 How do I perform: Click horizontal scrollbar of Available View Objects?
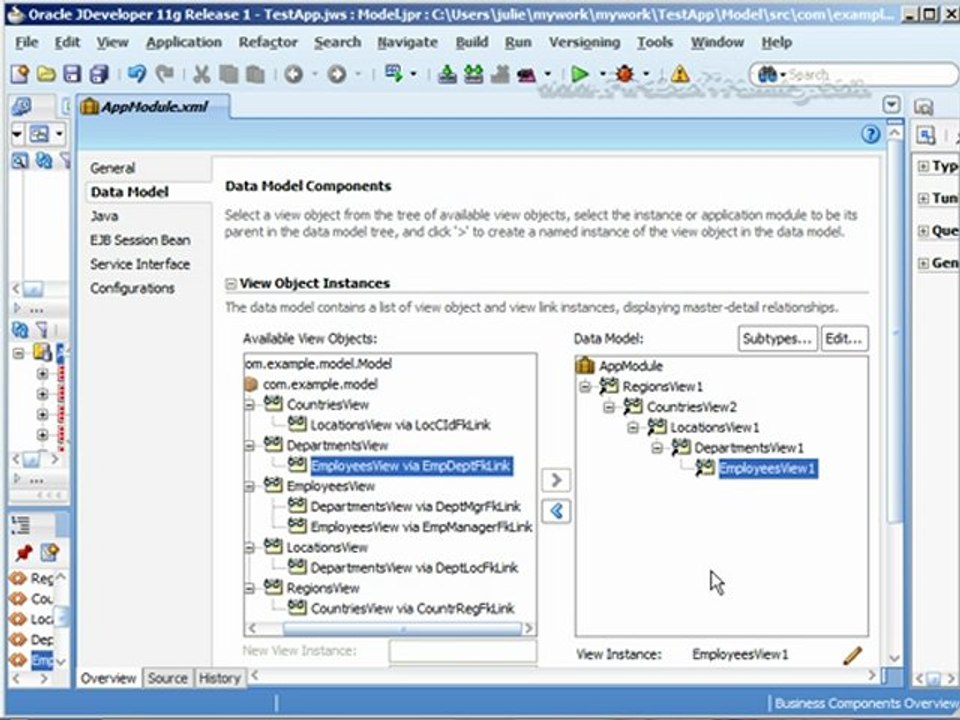[x=389, y=628]
